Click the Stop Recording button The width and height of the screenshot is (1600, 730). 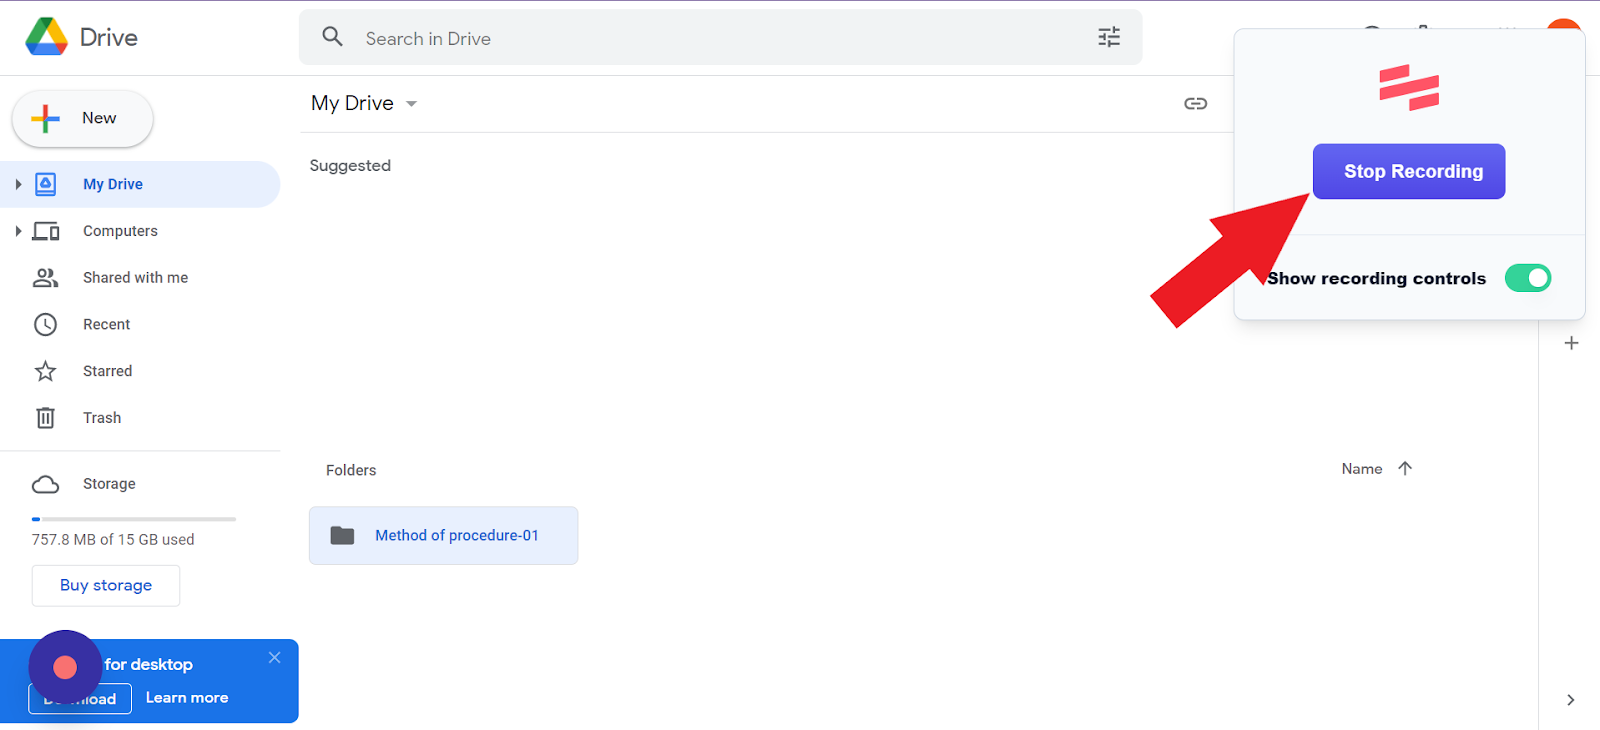[x=1409, y=171]
